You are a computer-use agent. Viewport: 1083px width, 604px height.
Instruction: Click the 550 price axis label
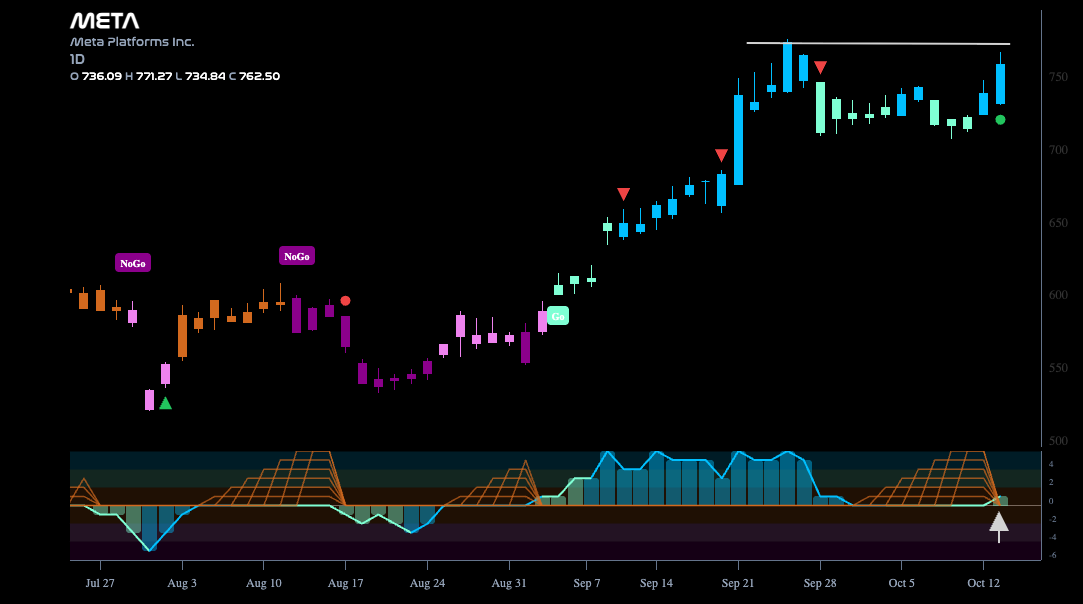(1058, 368)
